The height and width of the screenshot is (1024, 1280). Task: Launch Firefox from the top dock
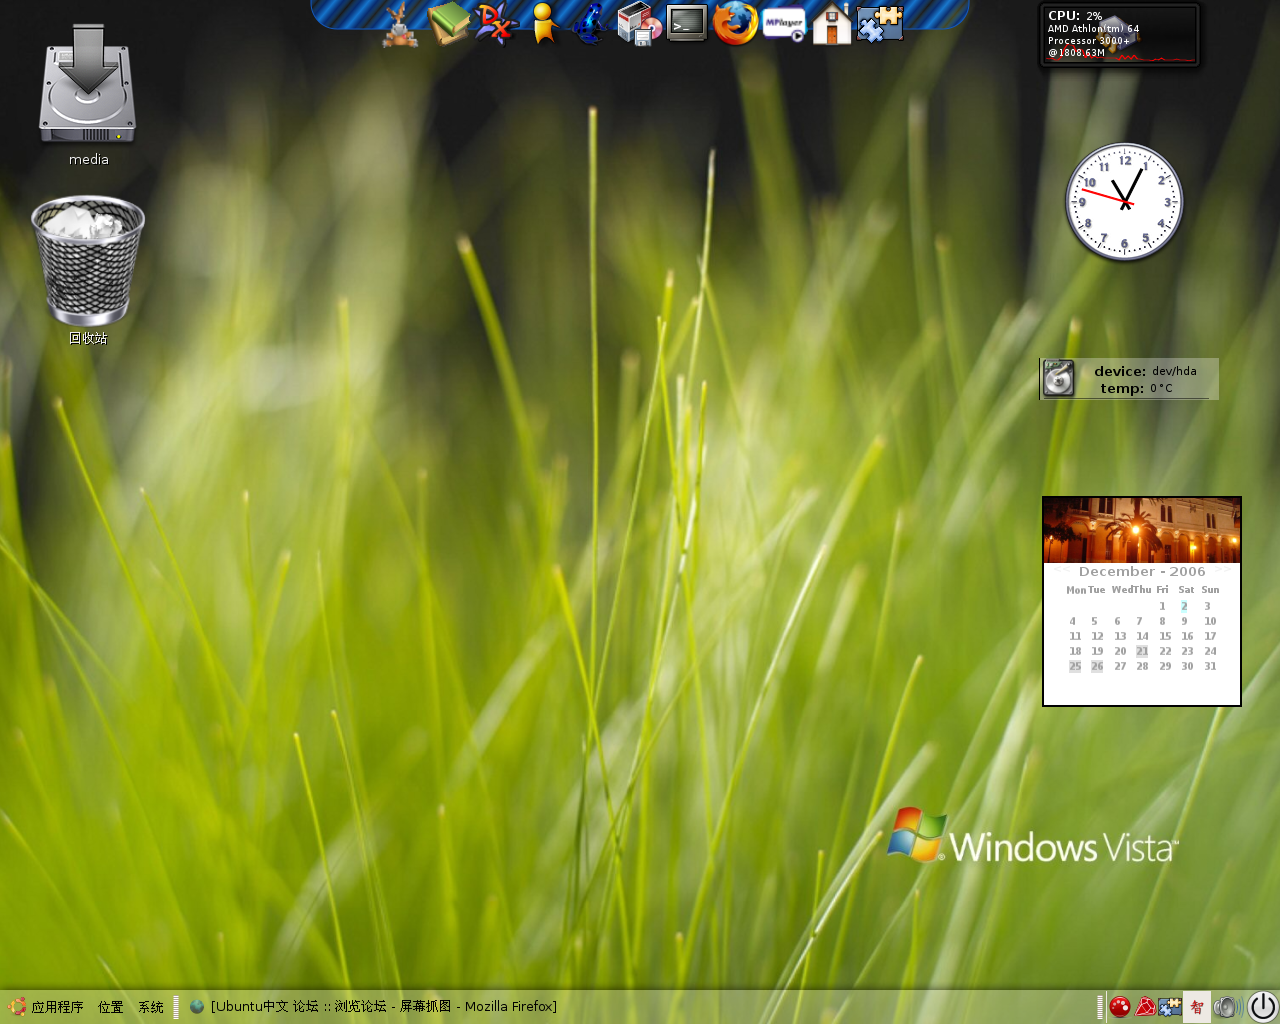click(x=735, y=23)
